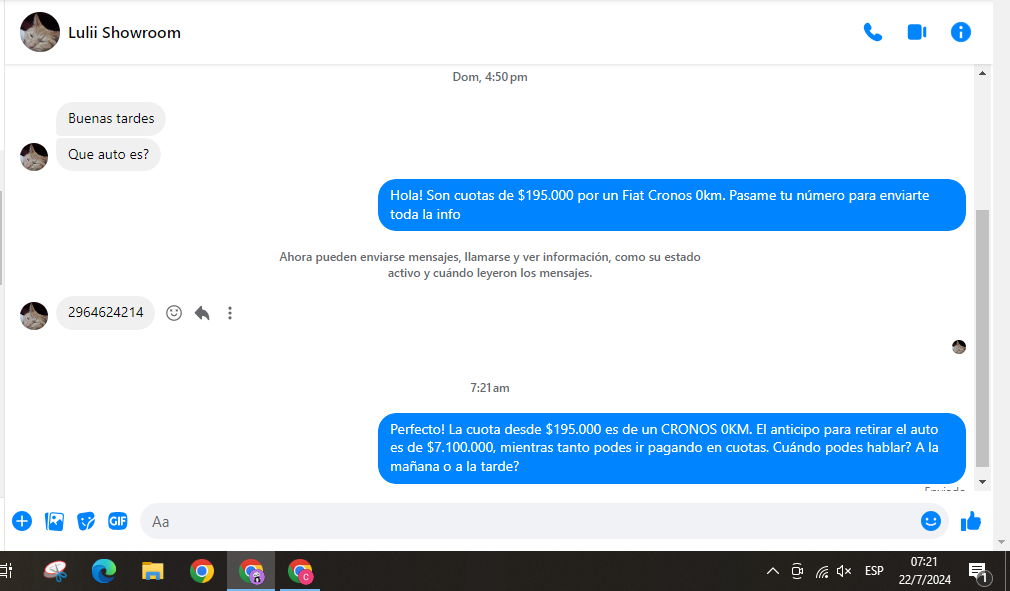
Task: Open Microsoft Edge from taskbar
Action: coord(104,571)
